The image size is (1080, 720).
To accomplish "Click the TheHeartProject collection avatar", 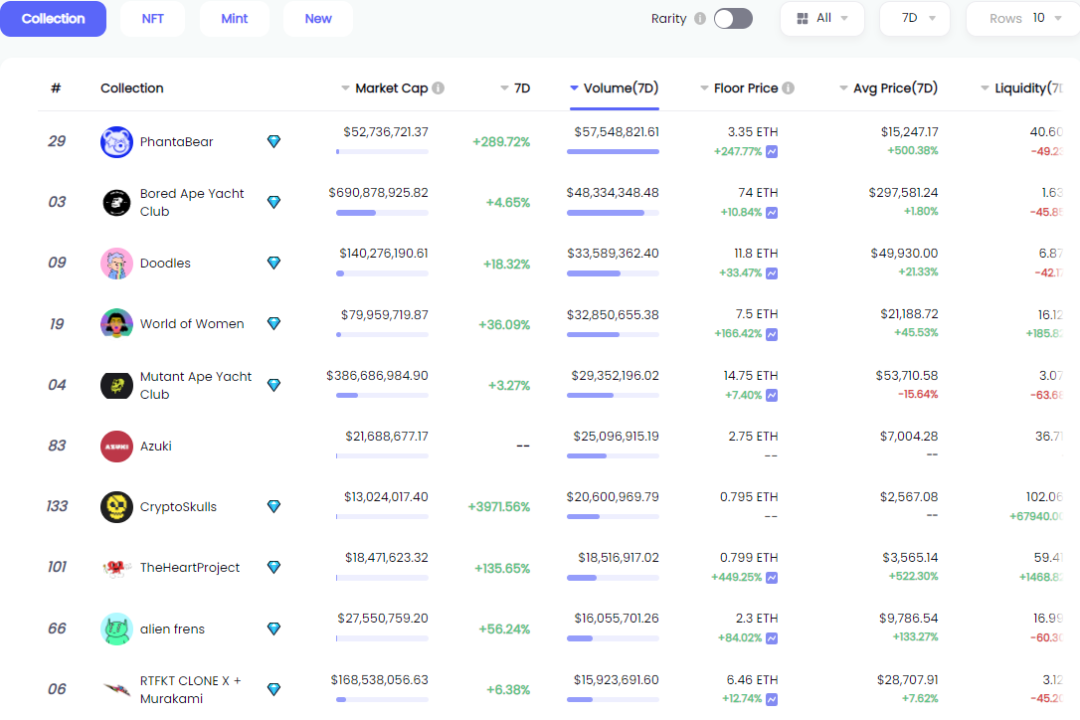I will point(116,567).
